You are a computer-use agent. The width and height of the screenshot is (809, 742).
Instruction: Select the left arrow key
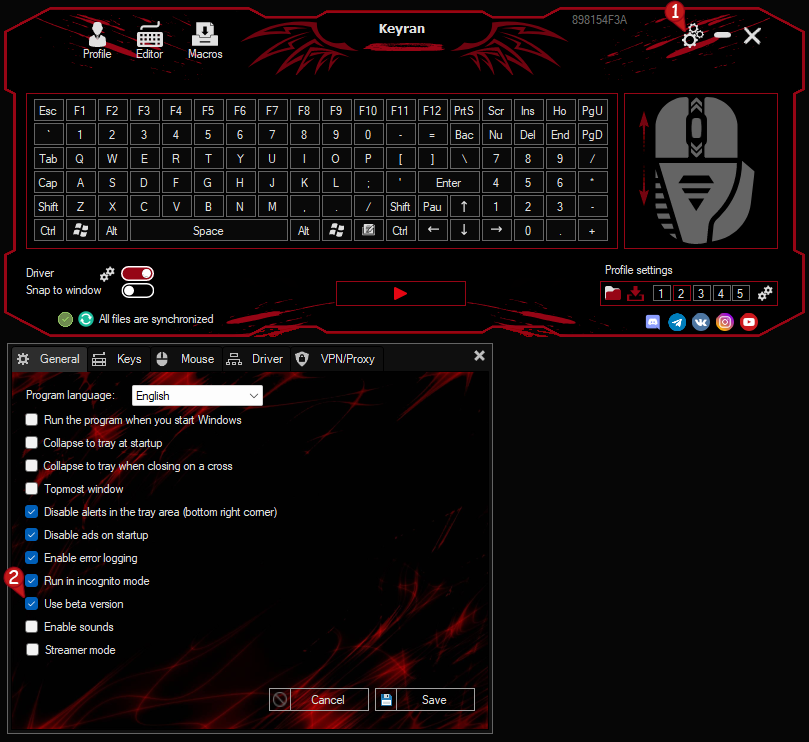click(433, 231)
